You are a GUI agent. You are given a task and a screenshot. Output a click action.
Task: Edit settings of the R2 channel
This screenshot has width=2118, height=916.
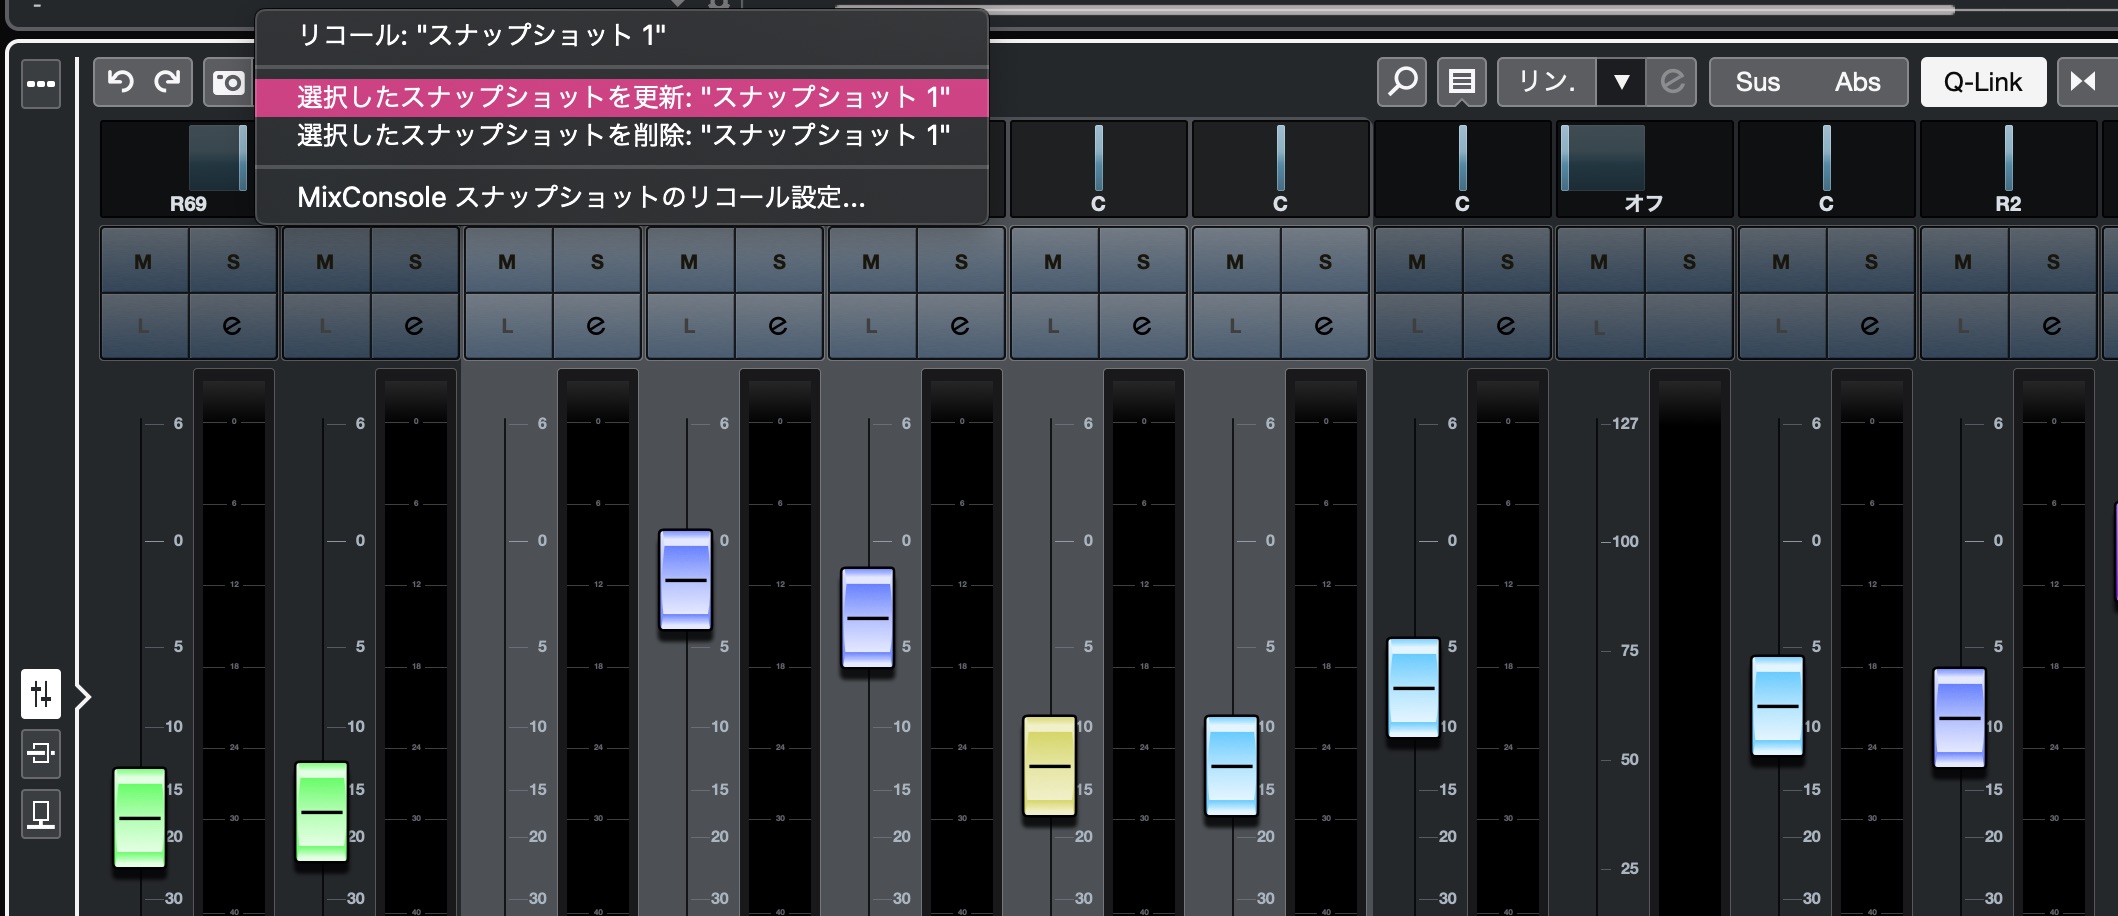(x=2052, y=326)
